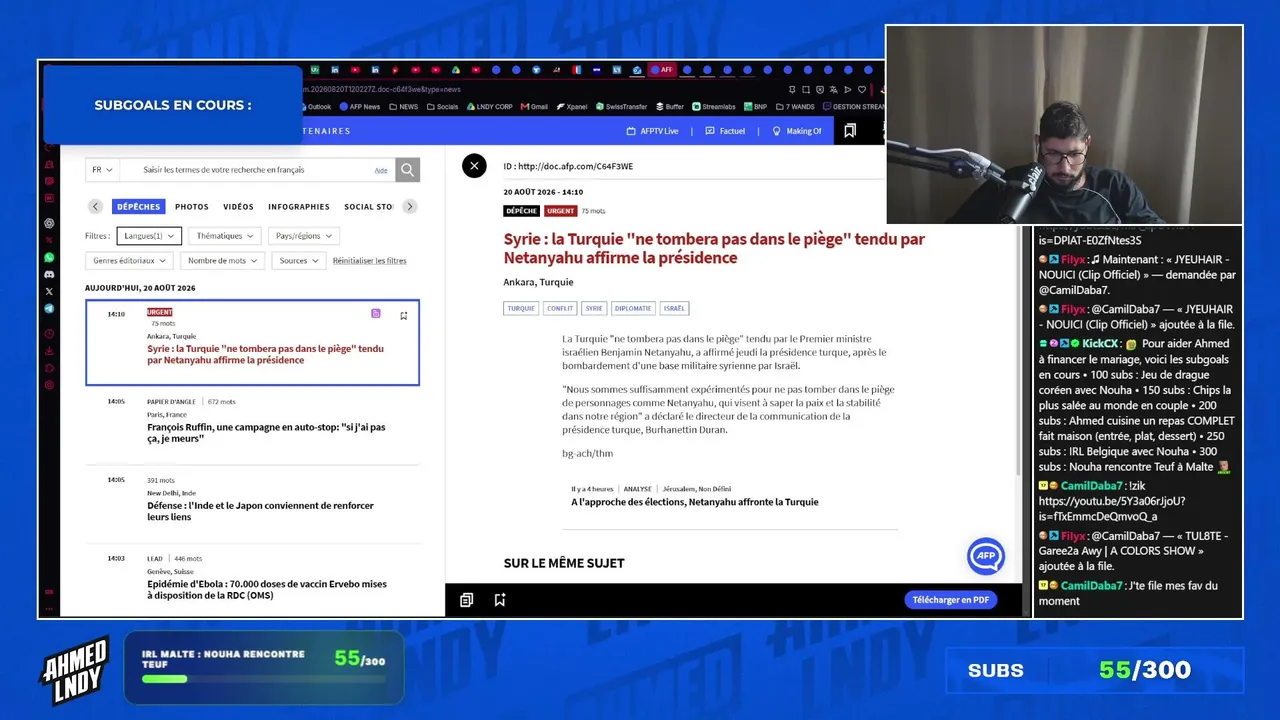Open the LNDY CORP bookmark

[x=488, y=107]
